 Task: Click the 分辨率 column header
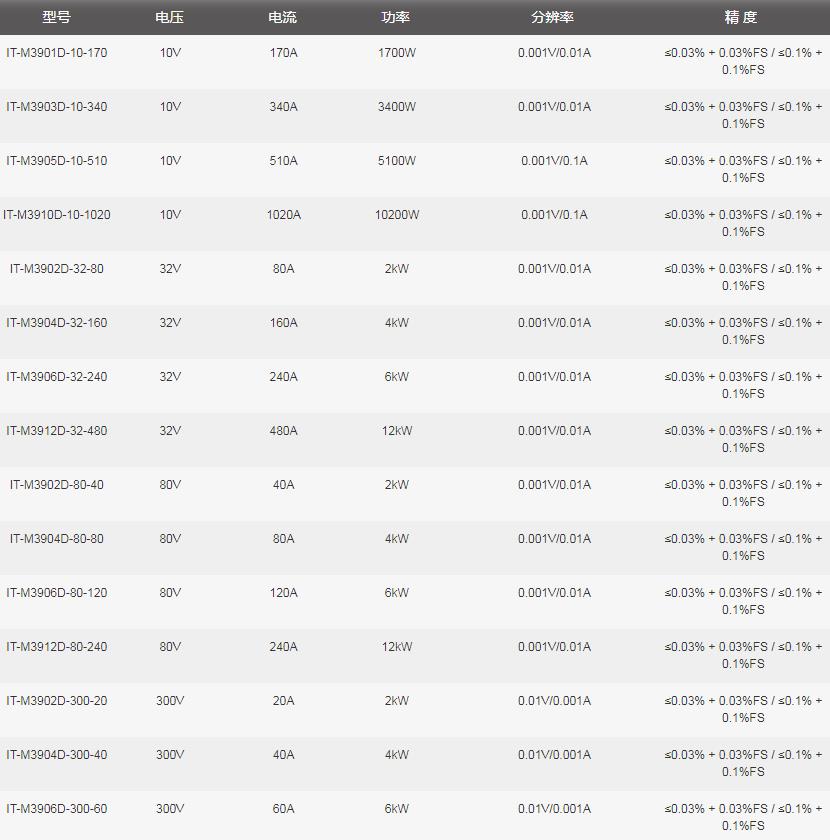pyautogui.click(x=553, y=17)
